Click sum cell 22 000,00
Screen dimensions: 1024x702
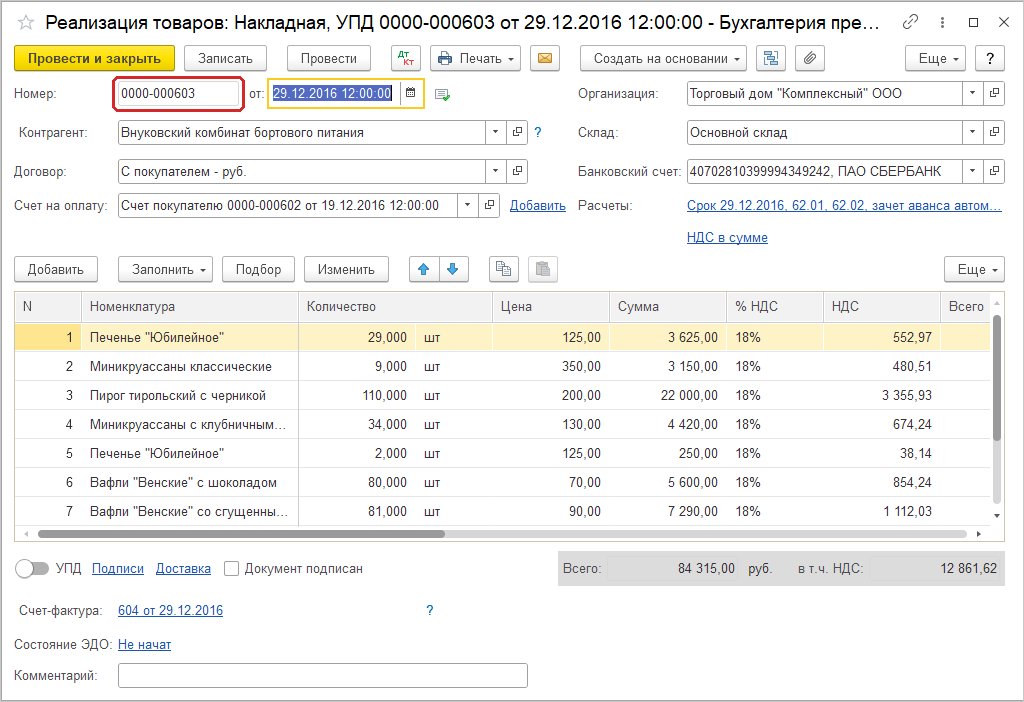668,396
